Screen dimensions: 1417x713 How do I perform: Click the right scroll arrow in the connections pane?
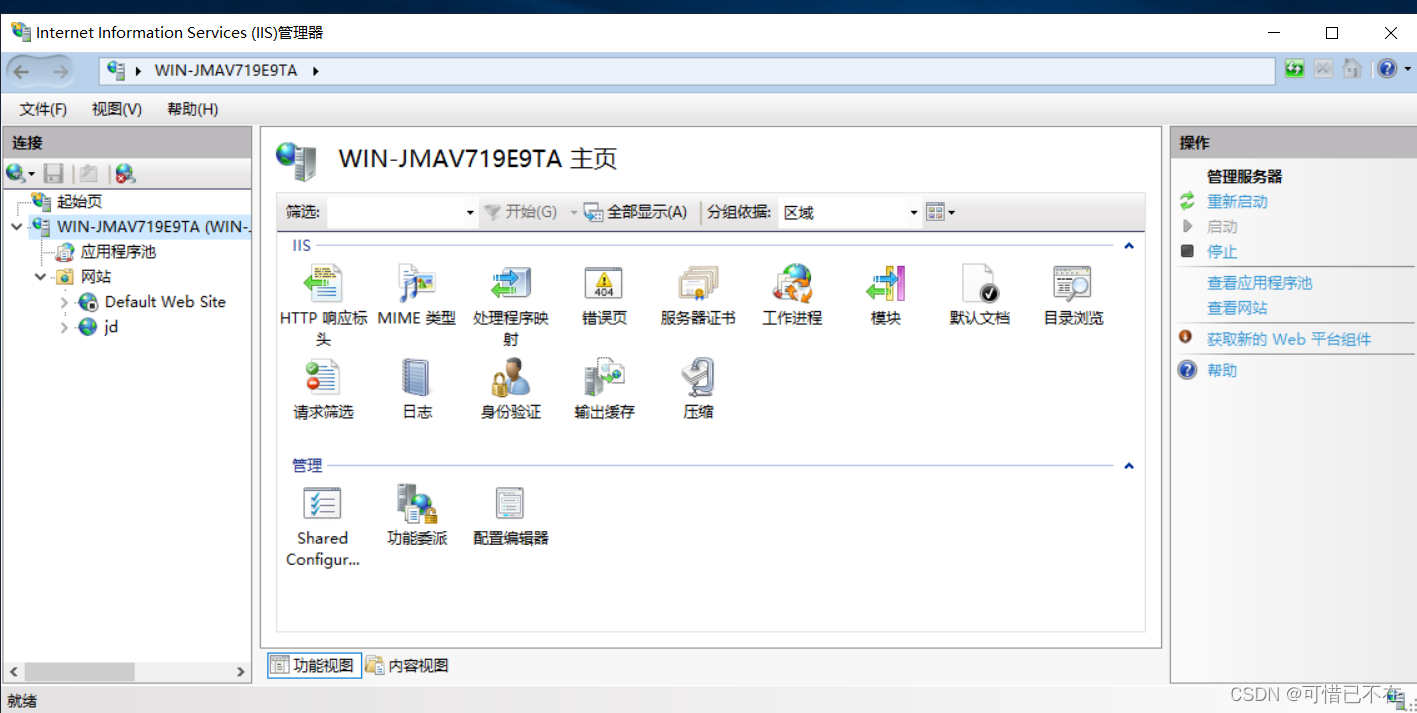[240, 672]
